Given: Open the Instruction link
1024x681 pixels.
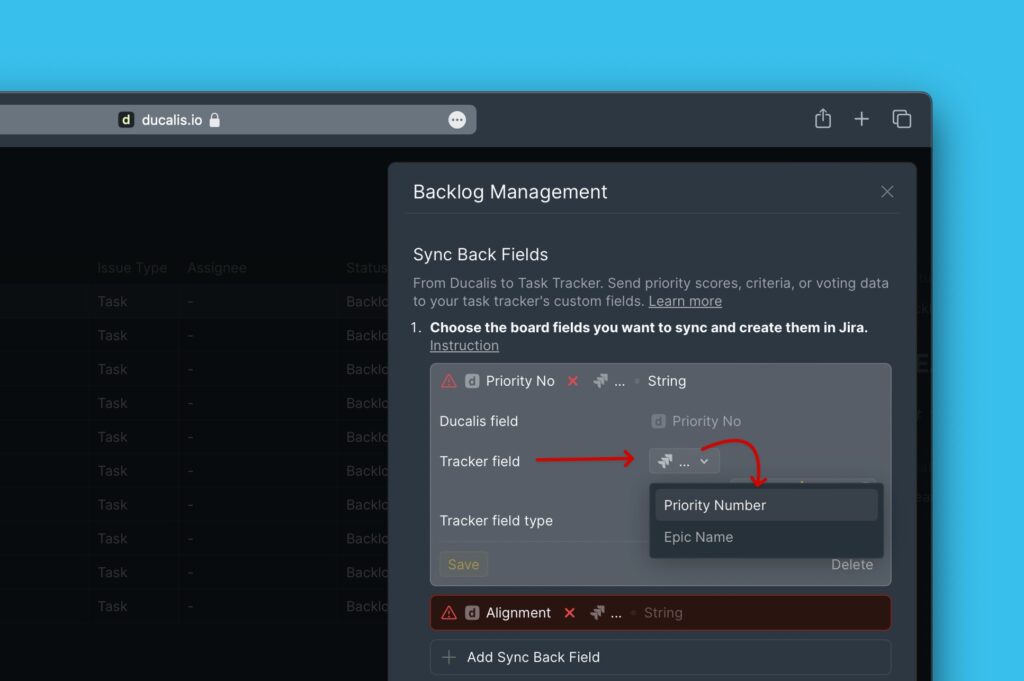Looking at the screenshot, I should 464,345.
